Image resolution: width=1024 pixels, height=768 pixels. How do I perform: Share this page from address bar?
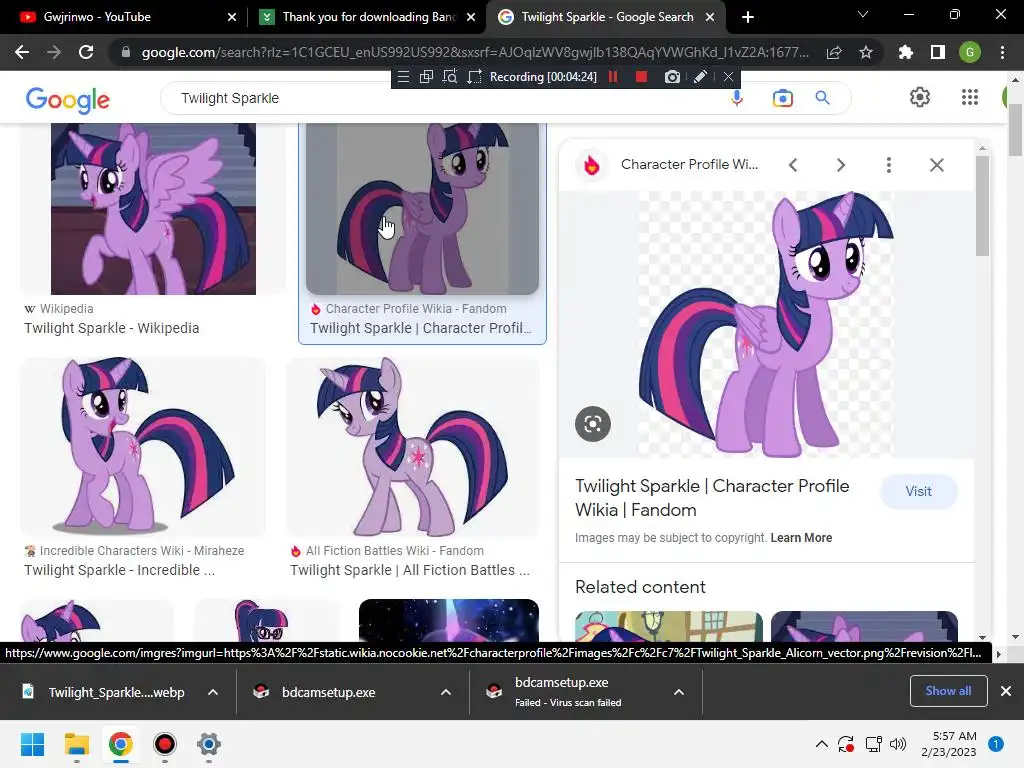coord(834,52)
